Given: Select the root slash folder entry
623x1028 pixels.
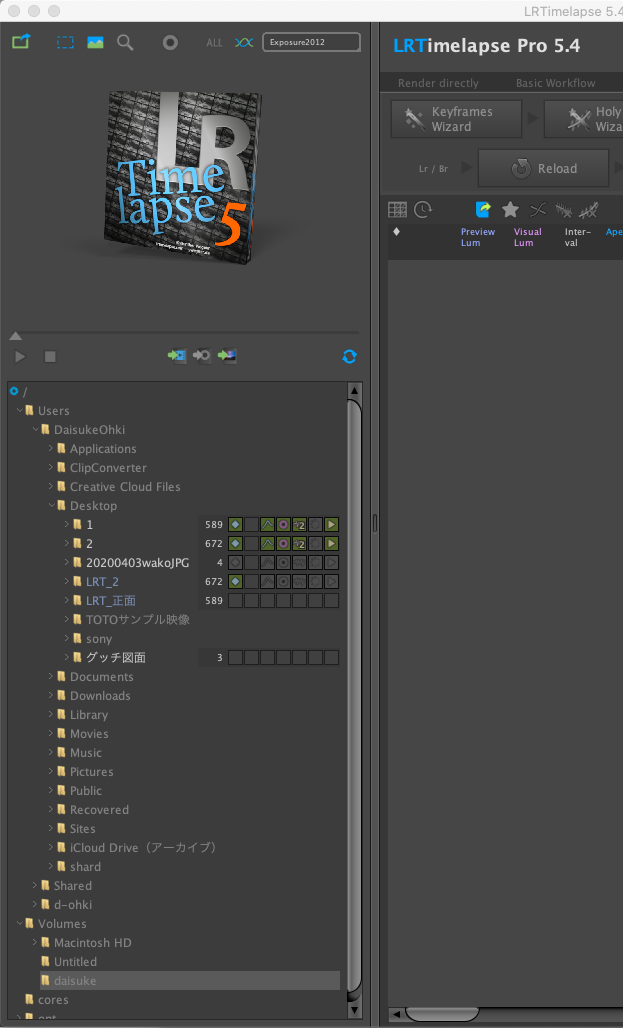Looking at the screenshot, I should pyautogui.click(x=25, y=392).
